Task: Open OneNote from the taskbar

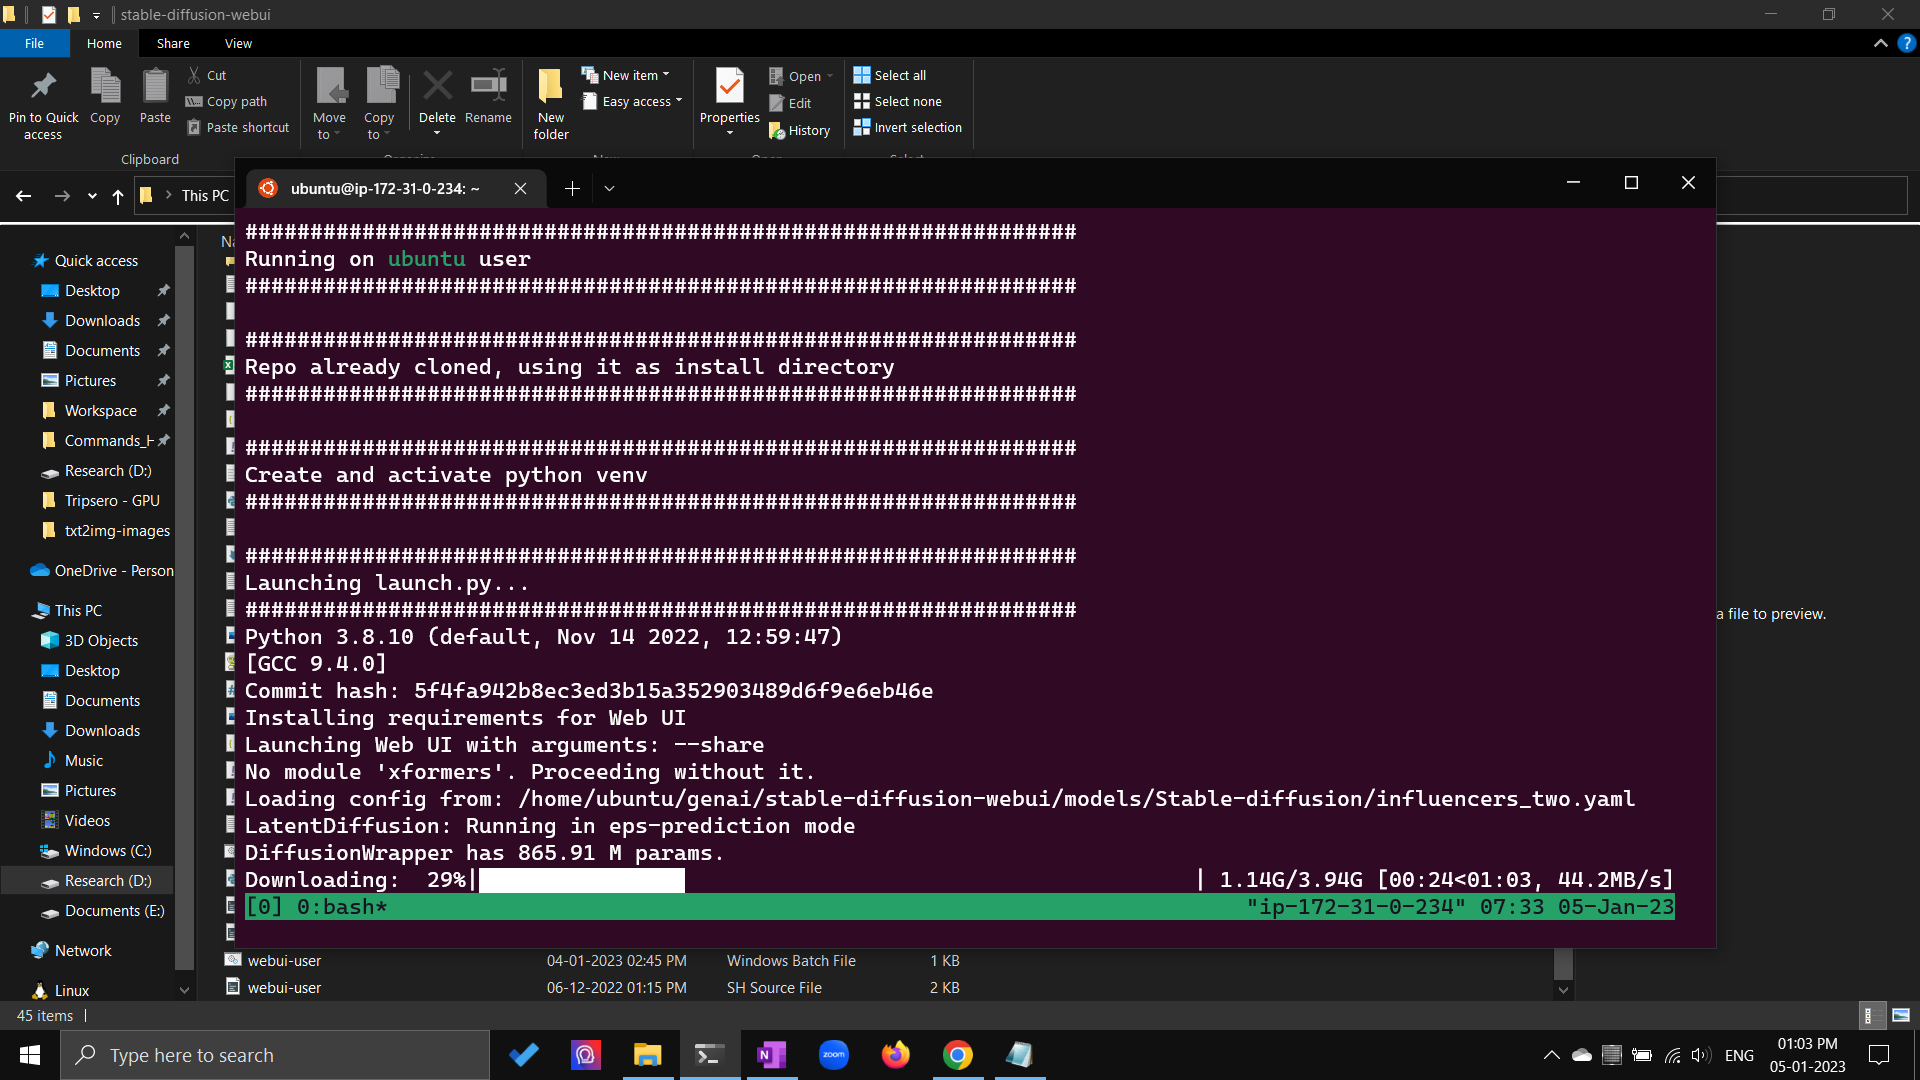Action: [772, 1055]
